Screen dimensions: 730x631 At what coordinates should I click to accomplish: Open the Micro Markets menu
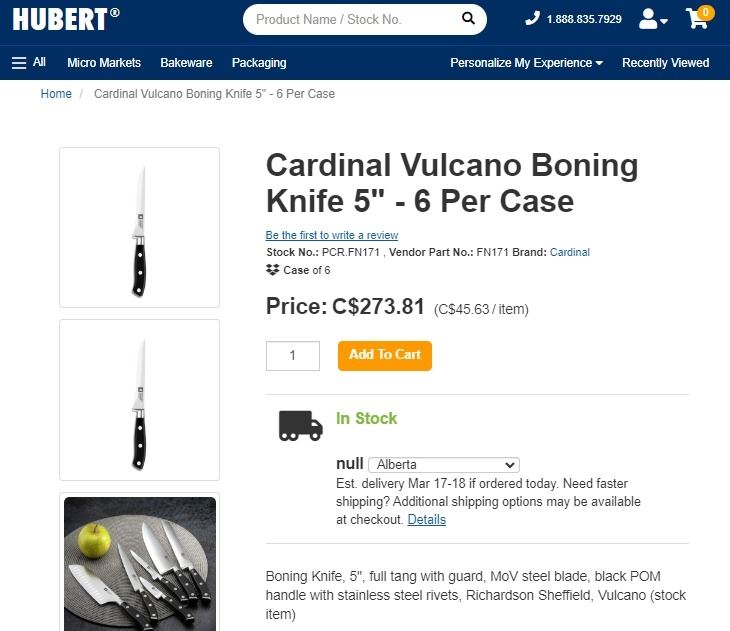(104, 62)
